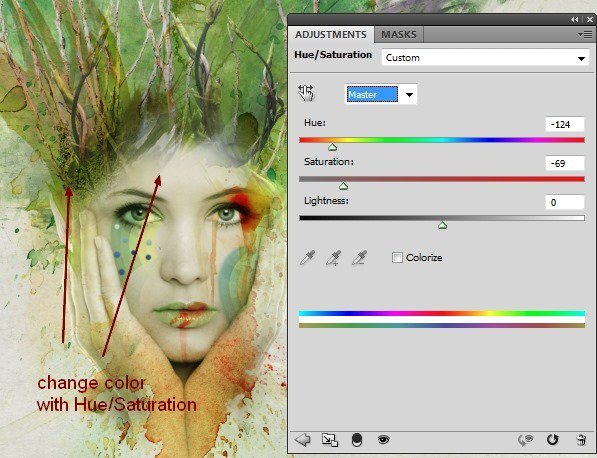Select the Adjustments tab
The width and height of the screenshot is (597, 458).
point(330,35)
